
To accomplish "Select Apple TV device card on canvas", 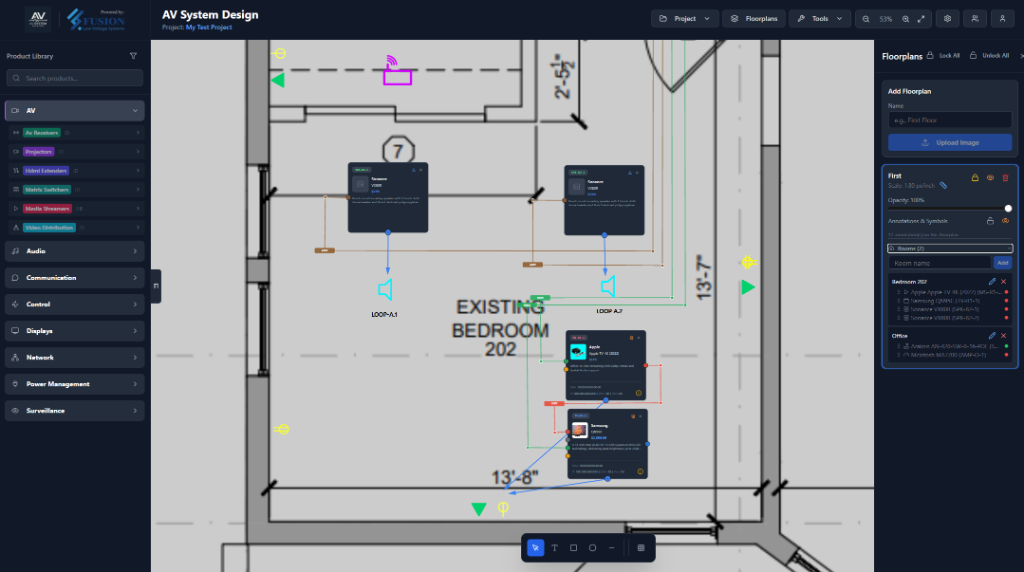I will click(605, 365).
